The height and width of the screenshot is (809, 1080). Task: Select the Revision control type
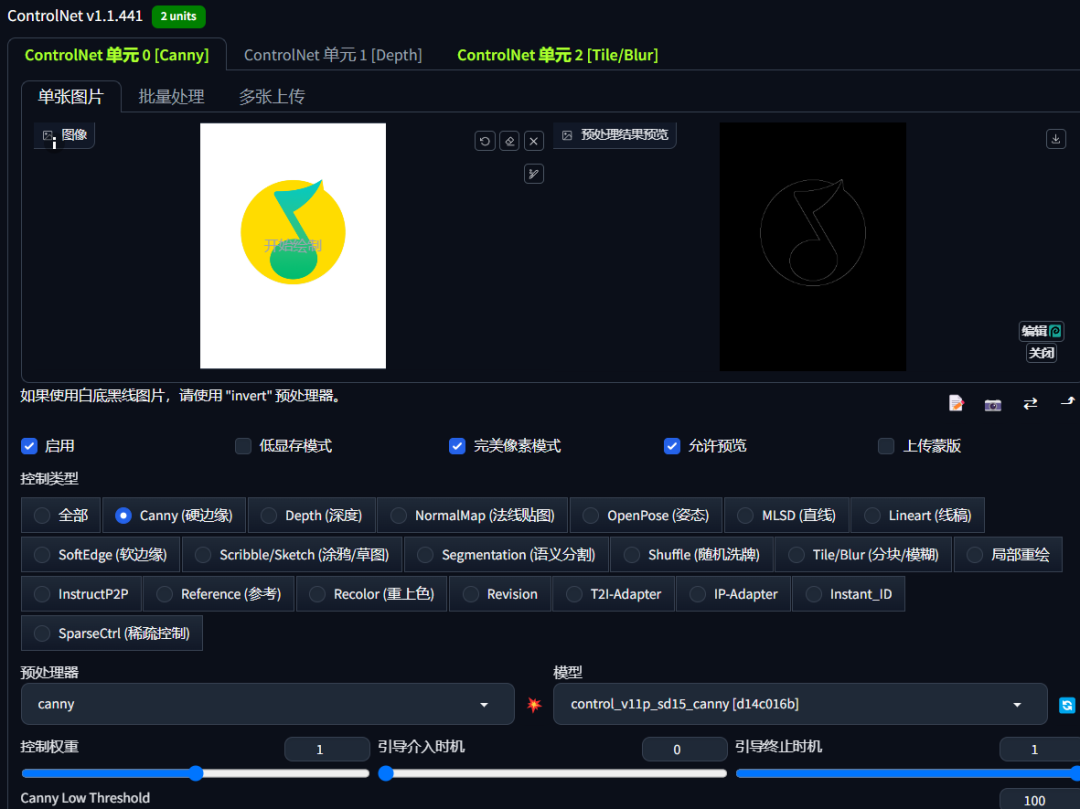click(500, 593)
